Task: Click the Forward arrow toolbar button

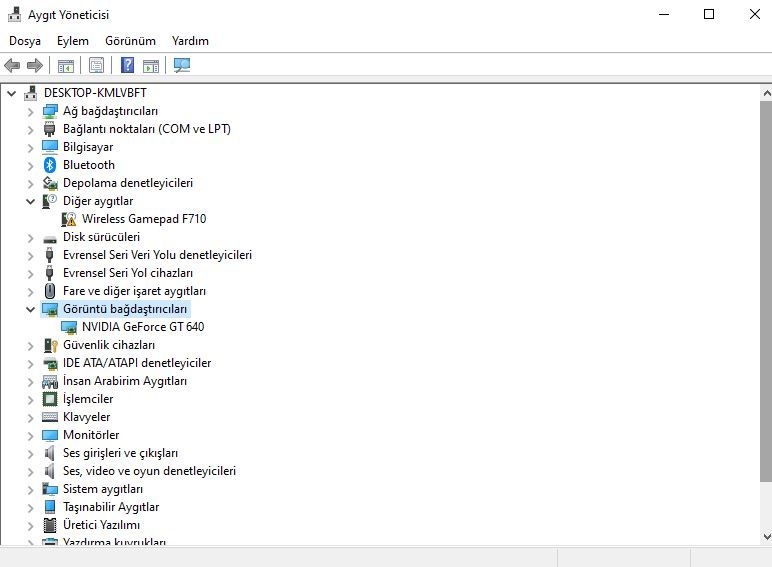Action: pos(34,65)
